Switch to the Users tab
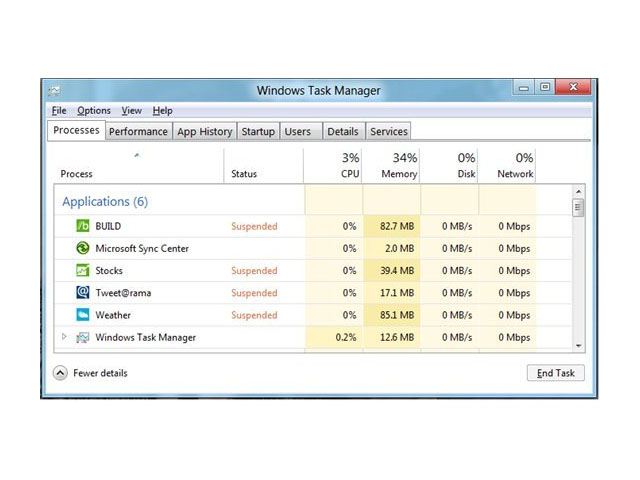640x480 pixels. (x=301, y=131)
